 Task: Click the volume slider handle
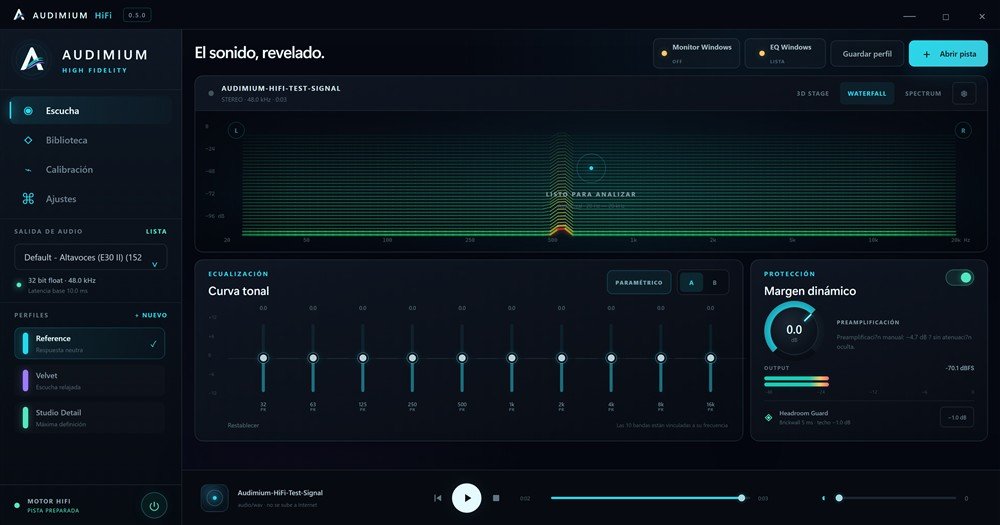[839, 498]
